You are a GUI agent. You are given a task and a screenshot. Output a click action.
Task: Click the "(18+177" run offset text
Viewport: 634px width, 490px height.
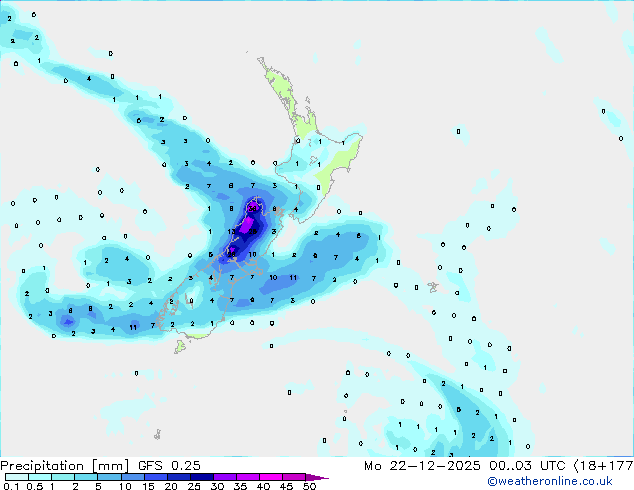[604, 466]
